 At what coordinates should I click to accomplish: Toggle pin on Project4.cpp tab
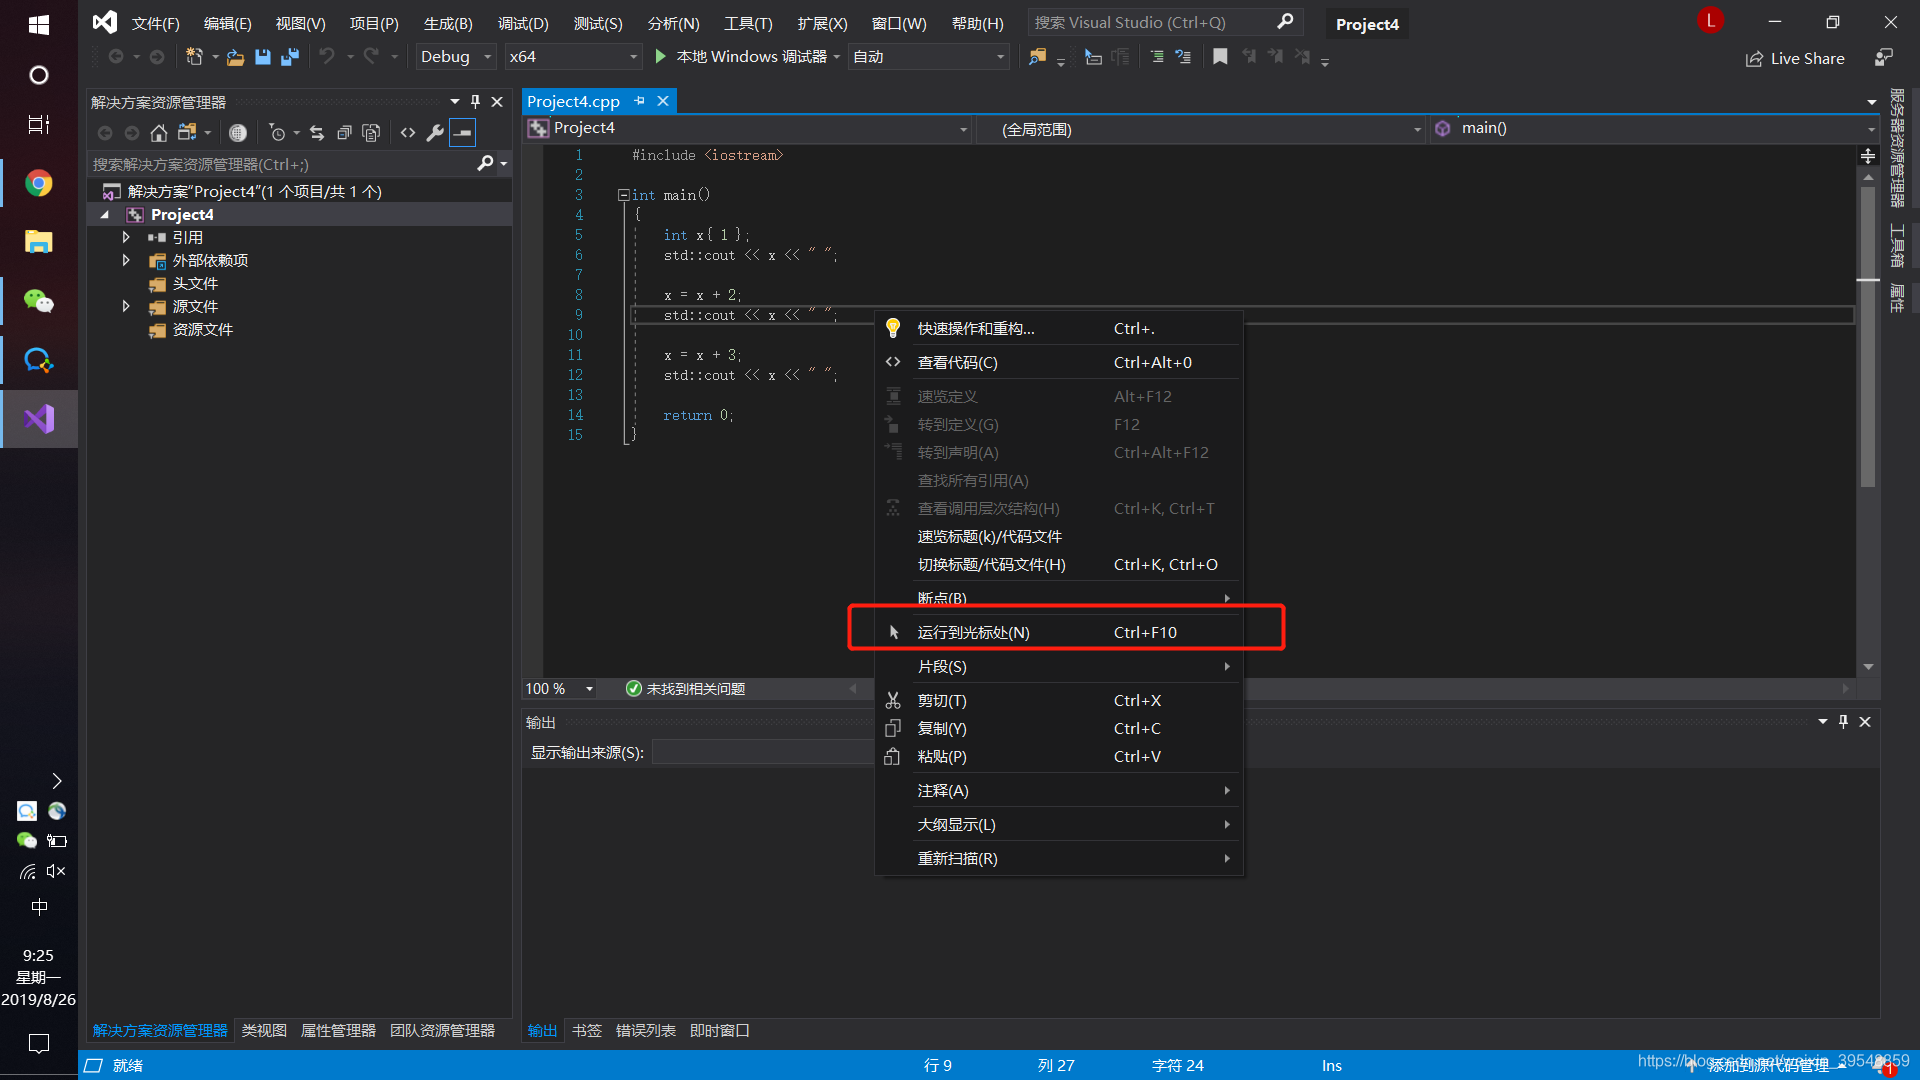pos(639,101)
